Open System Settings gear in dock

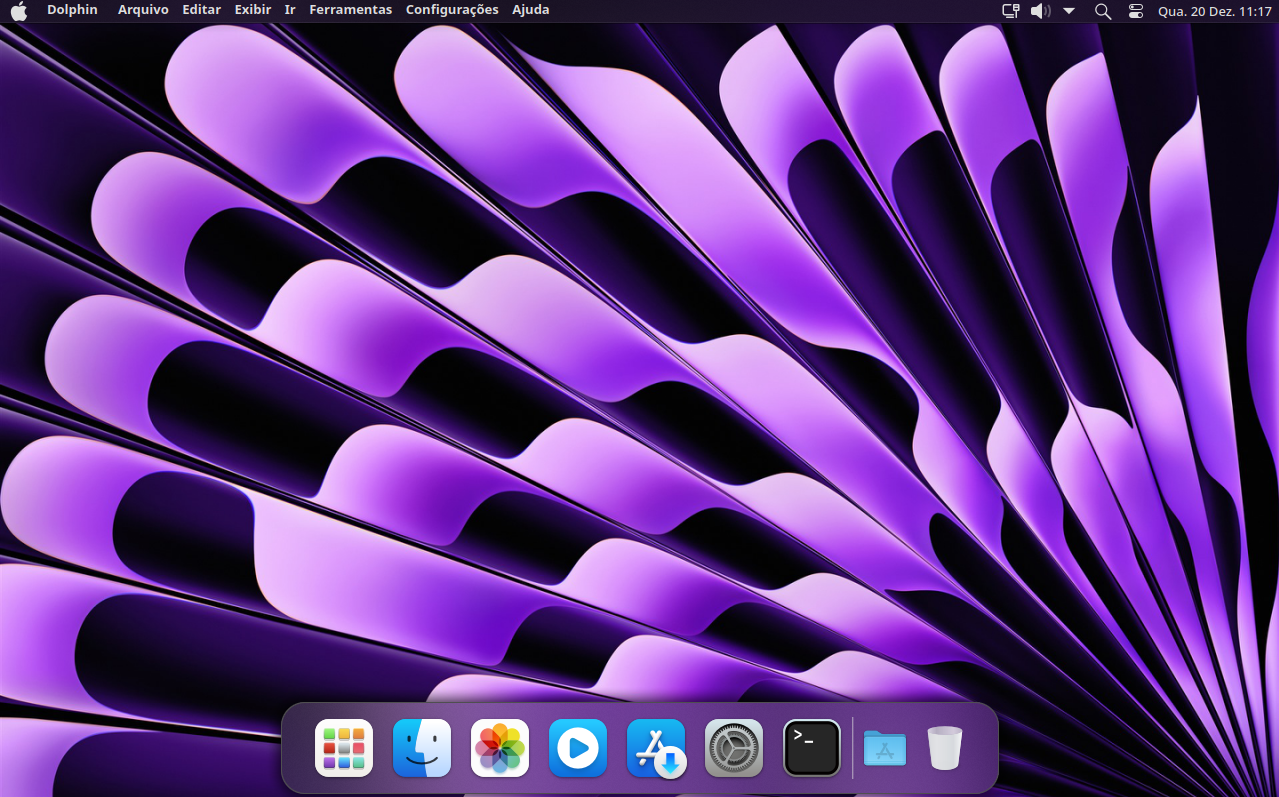(x=734, y=748)
